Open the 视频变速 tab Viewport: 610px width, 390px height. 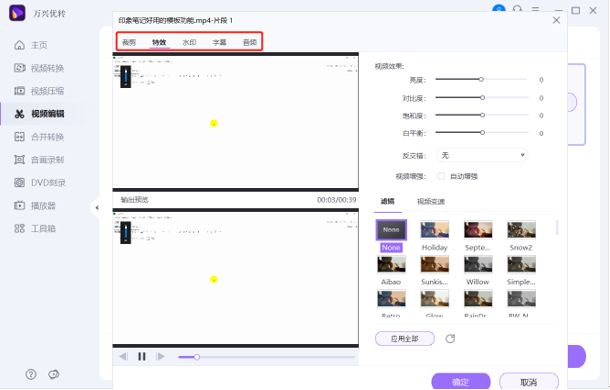point(431,202)
